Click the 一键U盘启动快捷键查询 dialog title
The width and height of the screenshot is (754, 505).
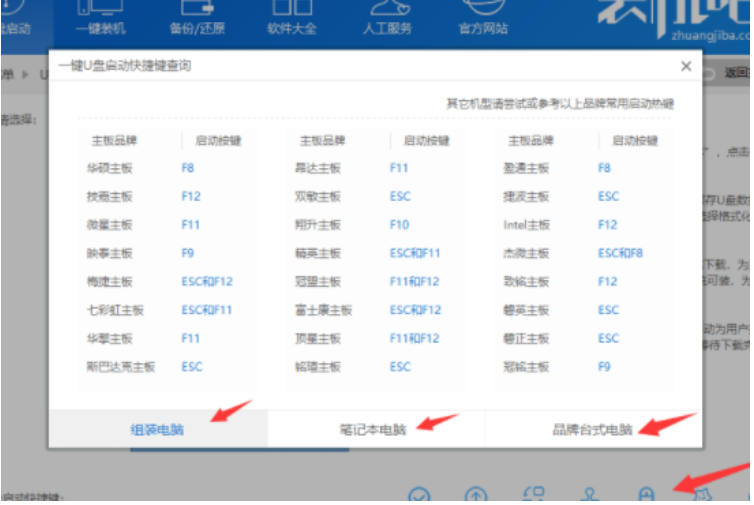click(125, 65)
